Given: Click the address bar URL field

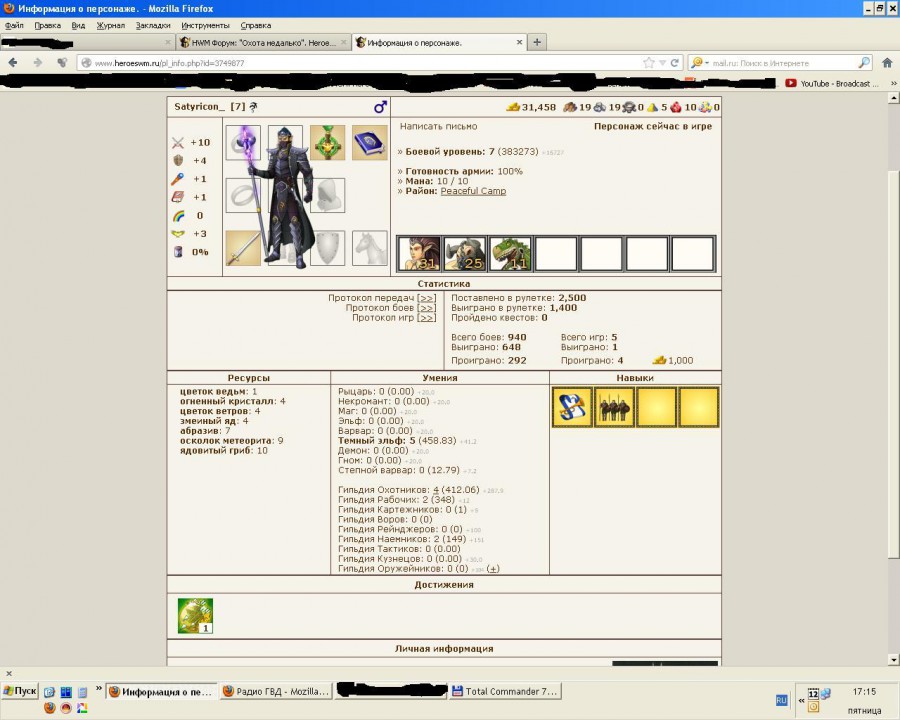Looking at the screenshot, I should pos(367,63).
